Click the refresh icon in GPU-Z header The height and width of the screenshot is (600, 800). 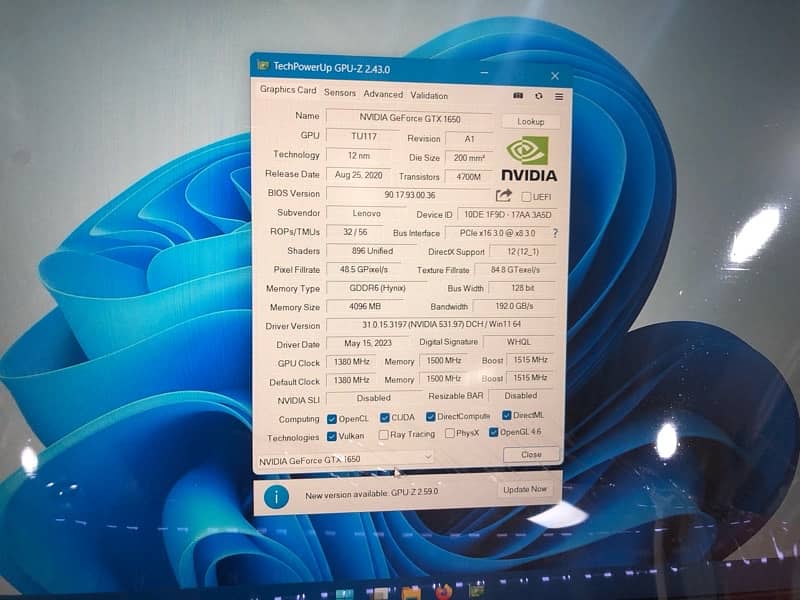coord(539,96)
